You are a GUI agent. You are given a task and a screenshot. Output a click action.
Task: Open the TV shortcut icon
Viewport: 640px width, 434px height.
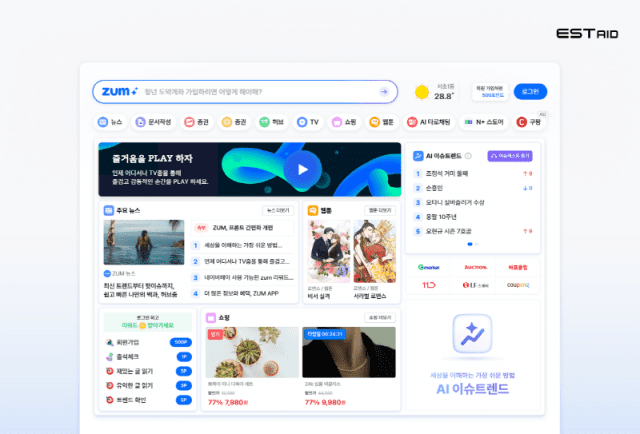[302, 122]
